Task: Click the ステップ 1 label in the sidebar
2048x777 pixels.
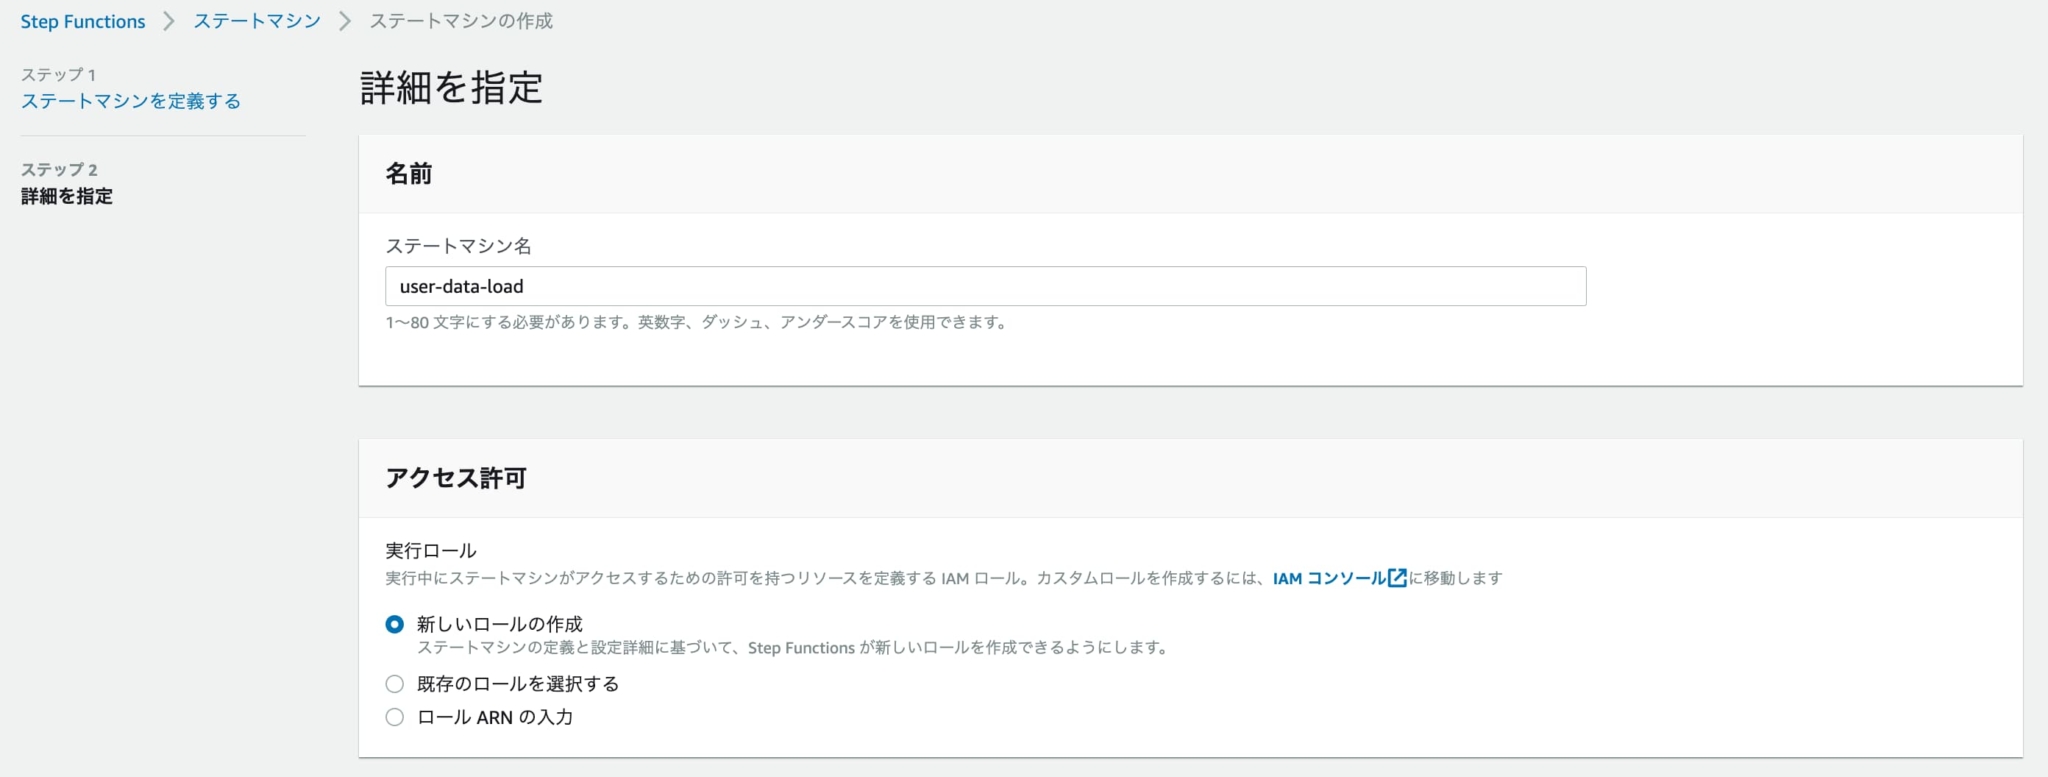Action: click(x=58, y=75)
